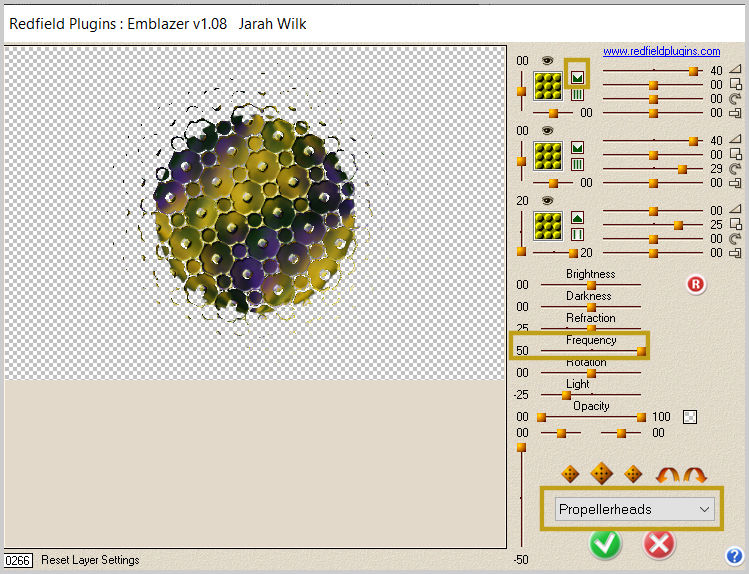Open the Propellerheads preset dropdown

(635, 509)
